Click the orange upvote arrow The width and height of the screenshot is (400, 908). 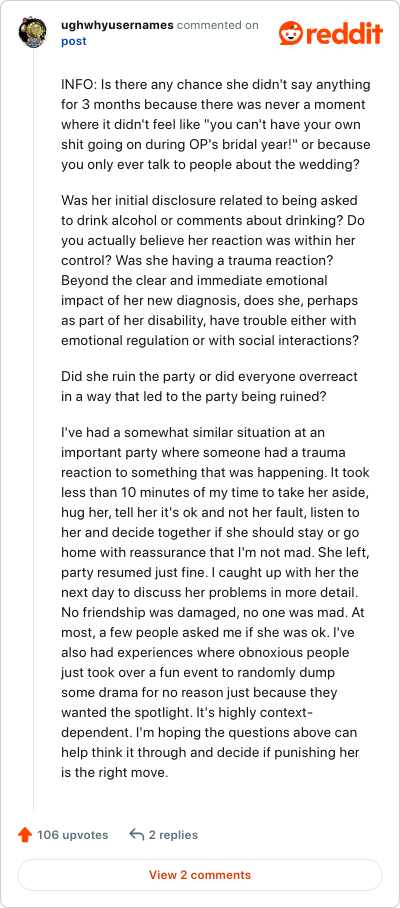24,834
